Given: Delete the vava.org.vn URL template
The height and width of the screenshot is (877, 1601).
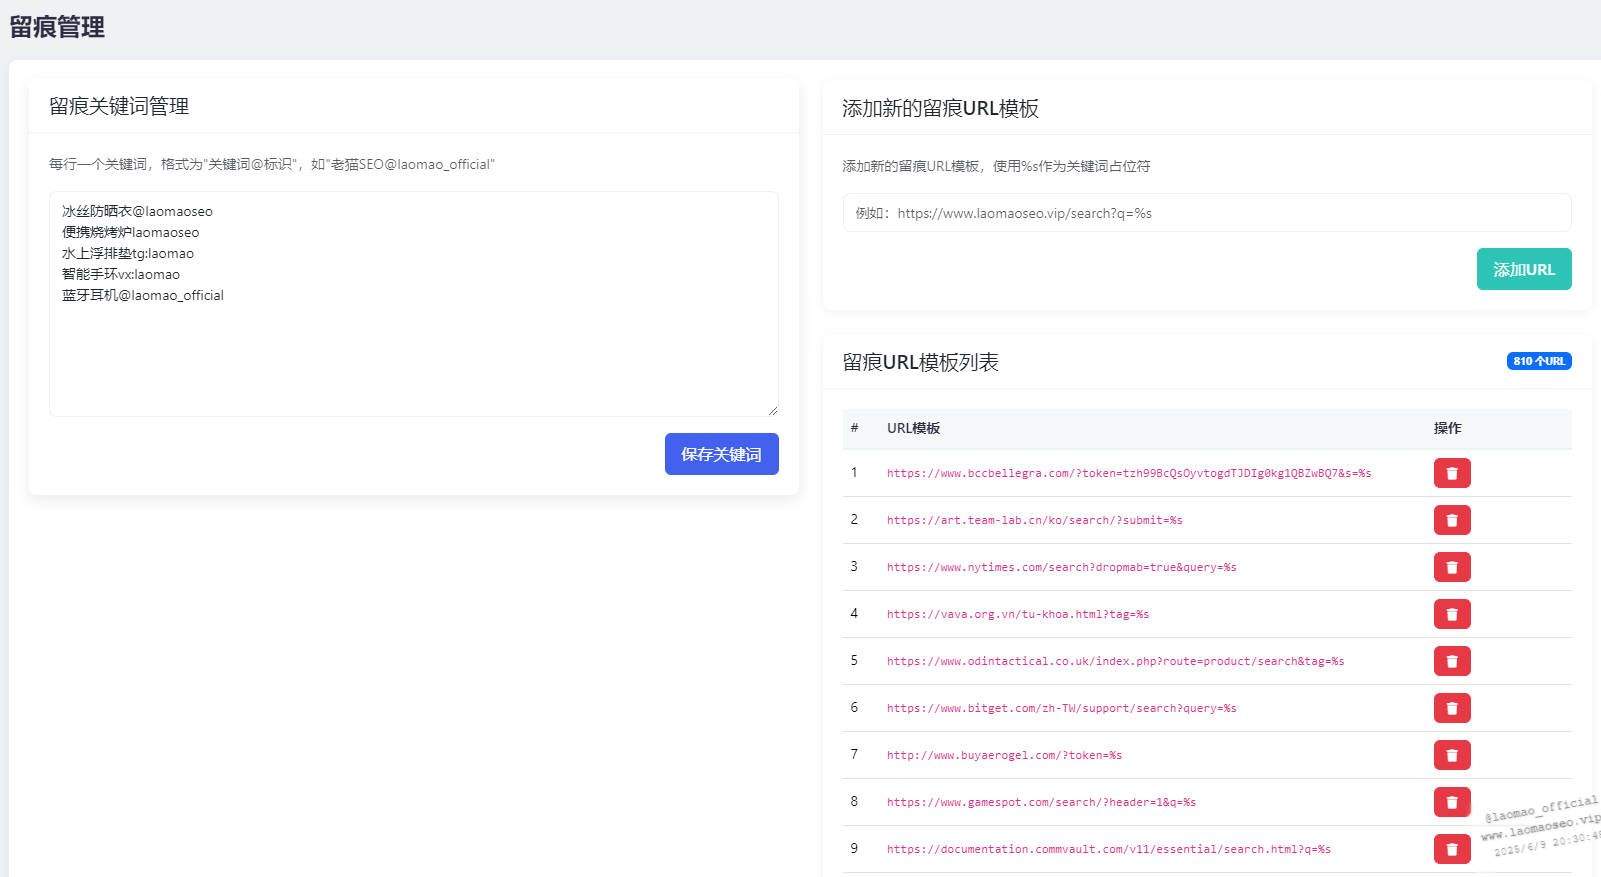Looking at the screenshot, I should click(x=1452, y=614).
